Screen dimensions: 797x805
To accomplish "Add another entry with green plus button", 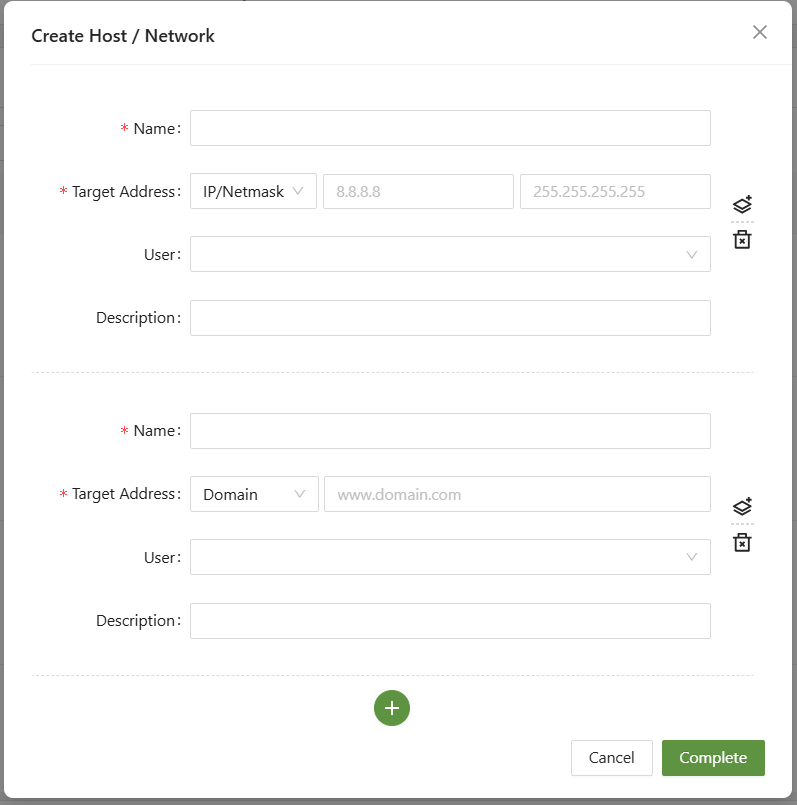I will [392, 708].
